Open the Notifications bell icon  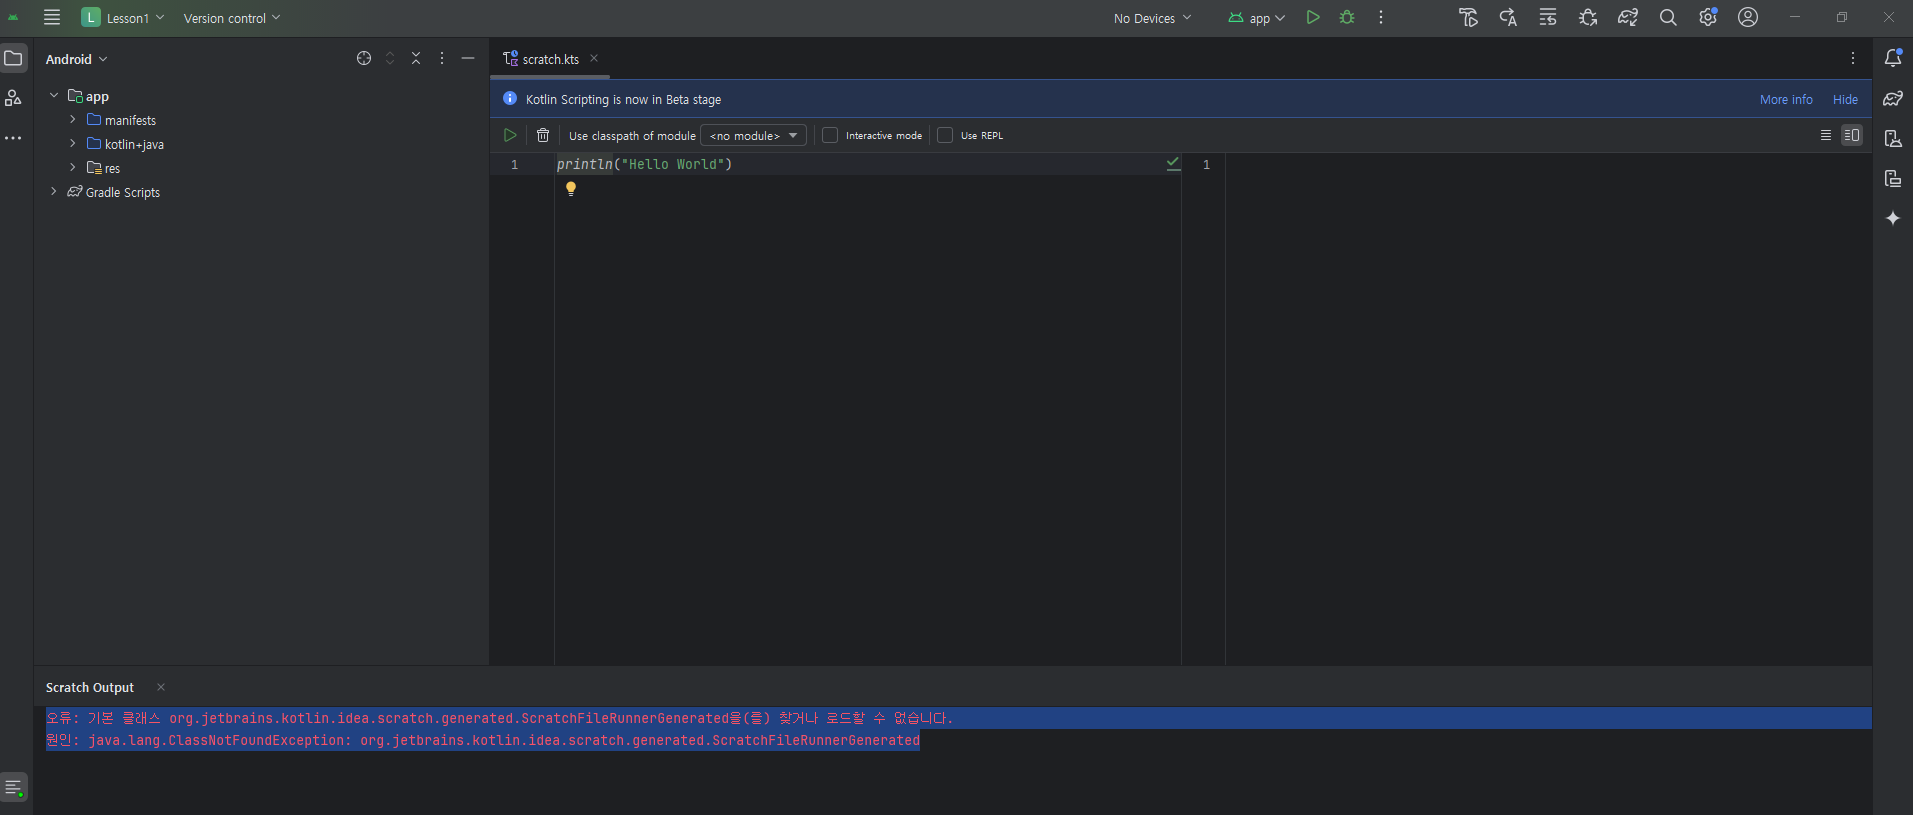click(1893, 58)
